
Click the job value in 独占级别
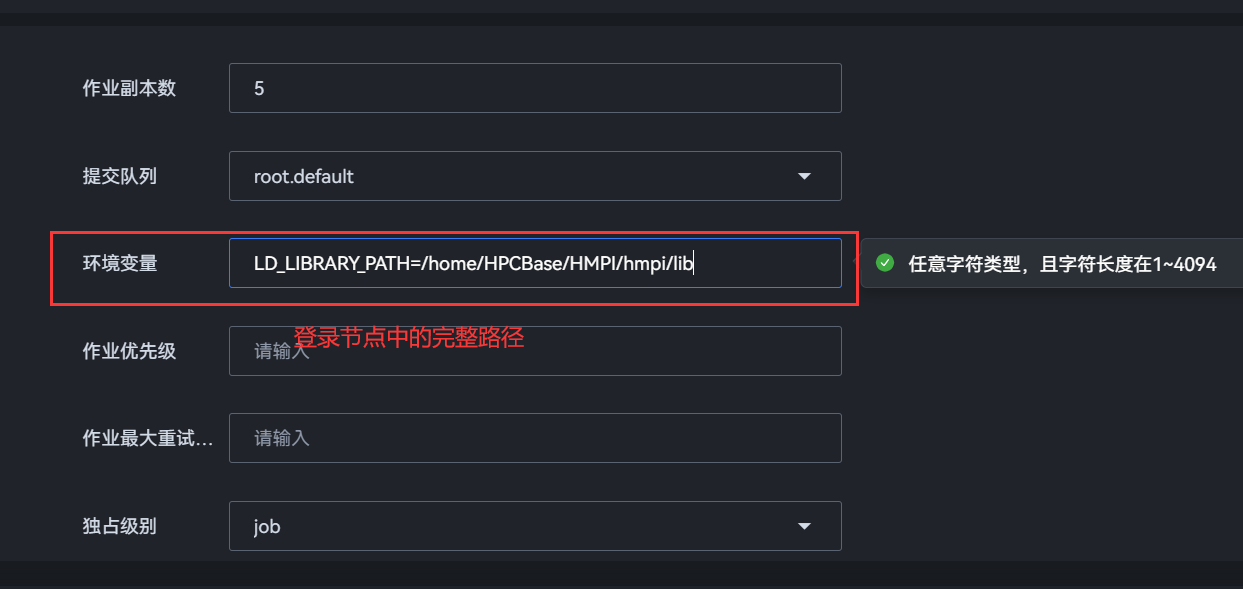click(x=267, y=527)
